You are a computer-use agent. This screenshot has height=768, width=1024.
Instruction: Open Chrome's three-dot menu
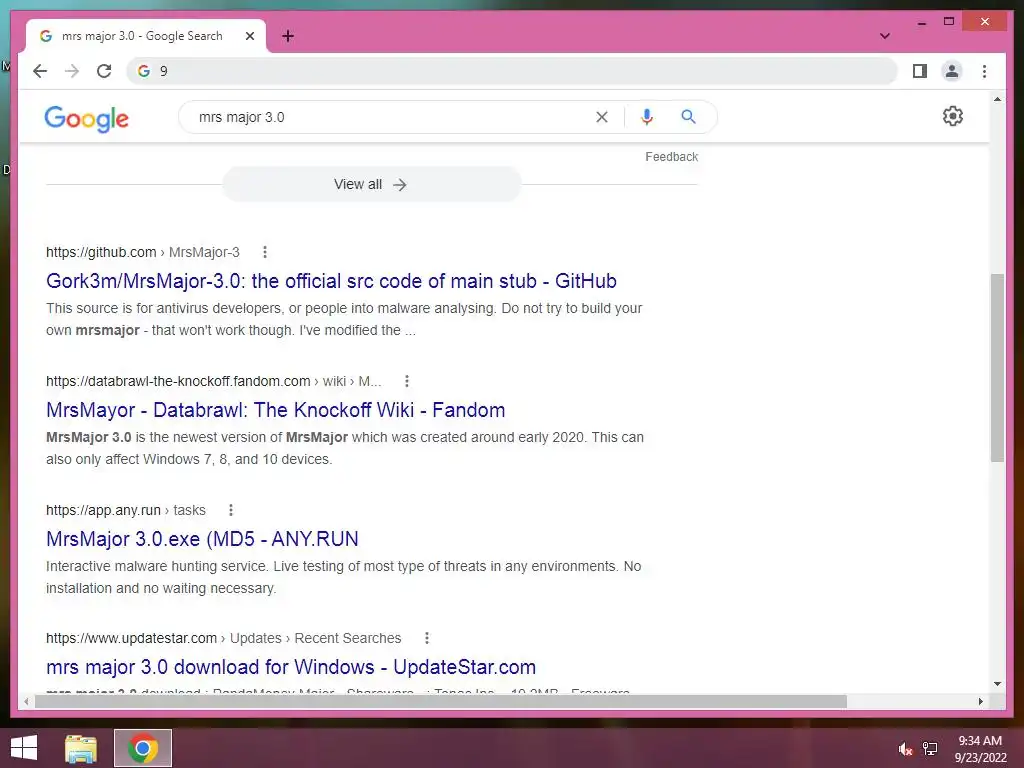(x=984, y=71)
